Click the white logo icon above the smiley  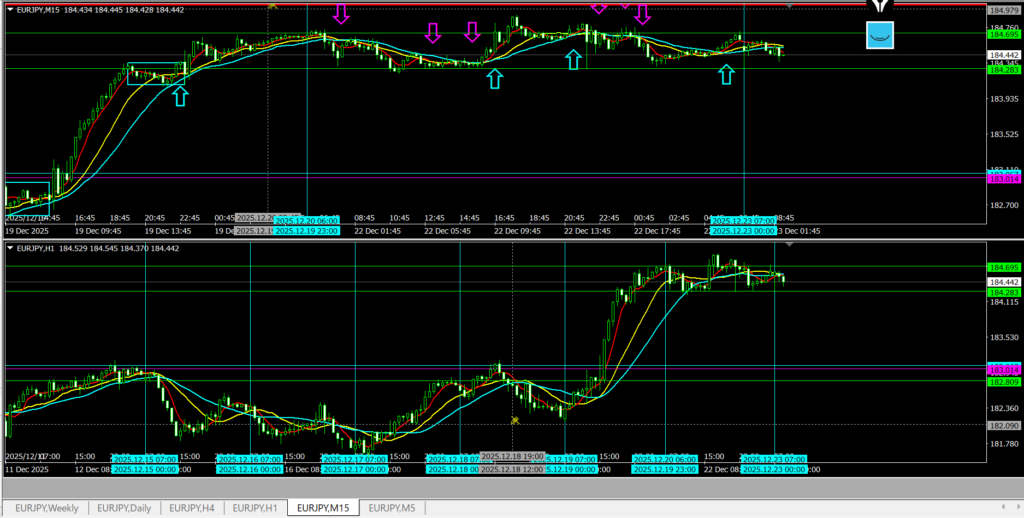(x=880, y=6)
